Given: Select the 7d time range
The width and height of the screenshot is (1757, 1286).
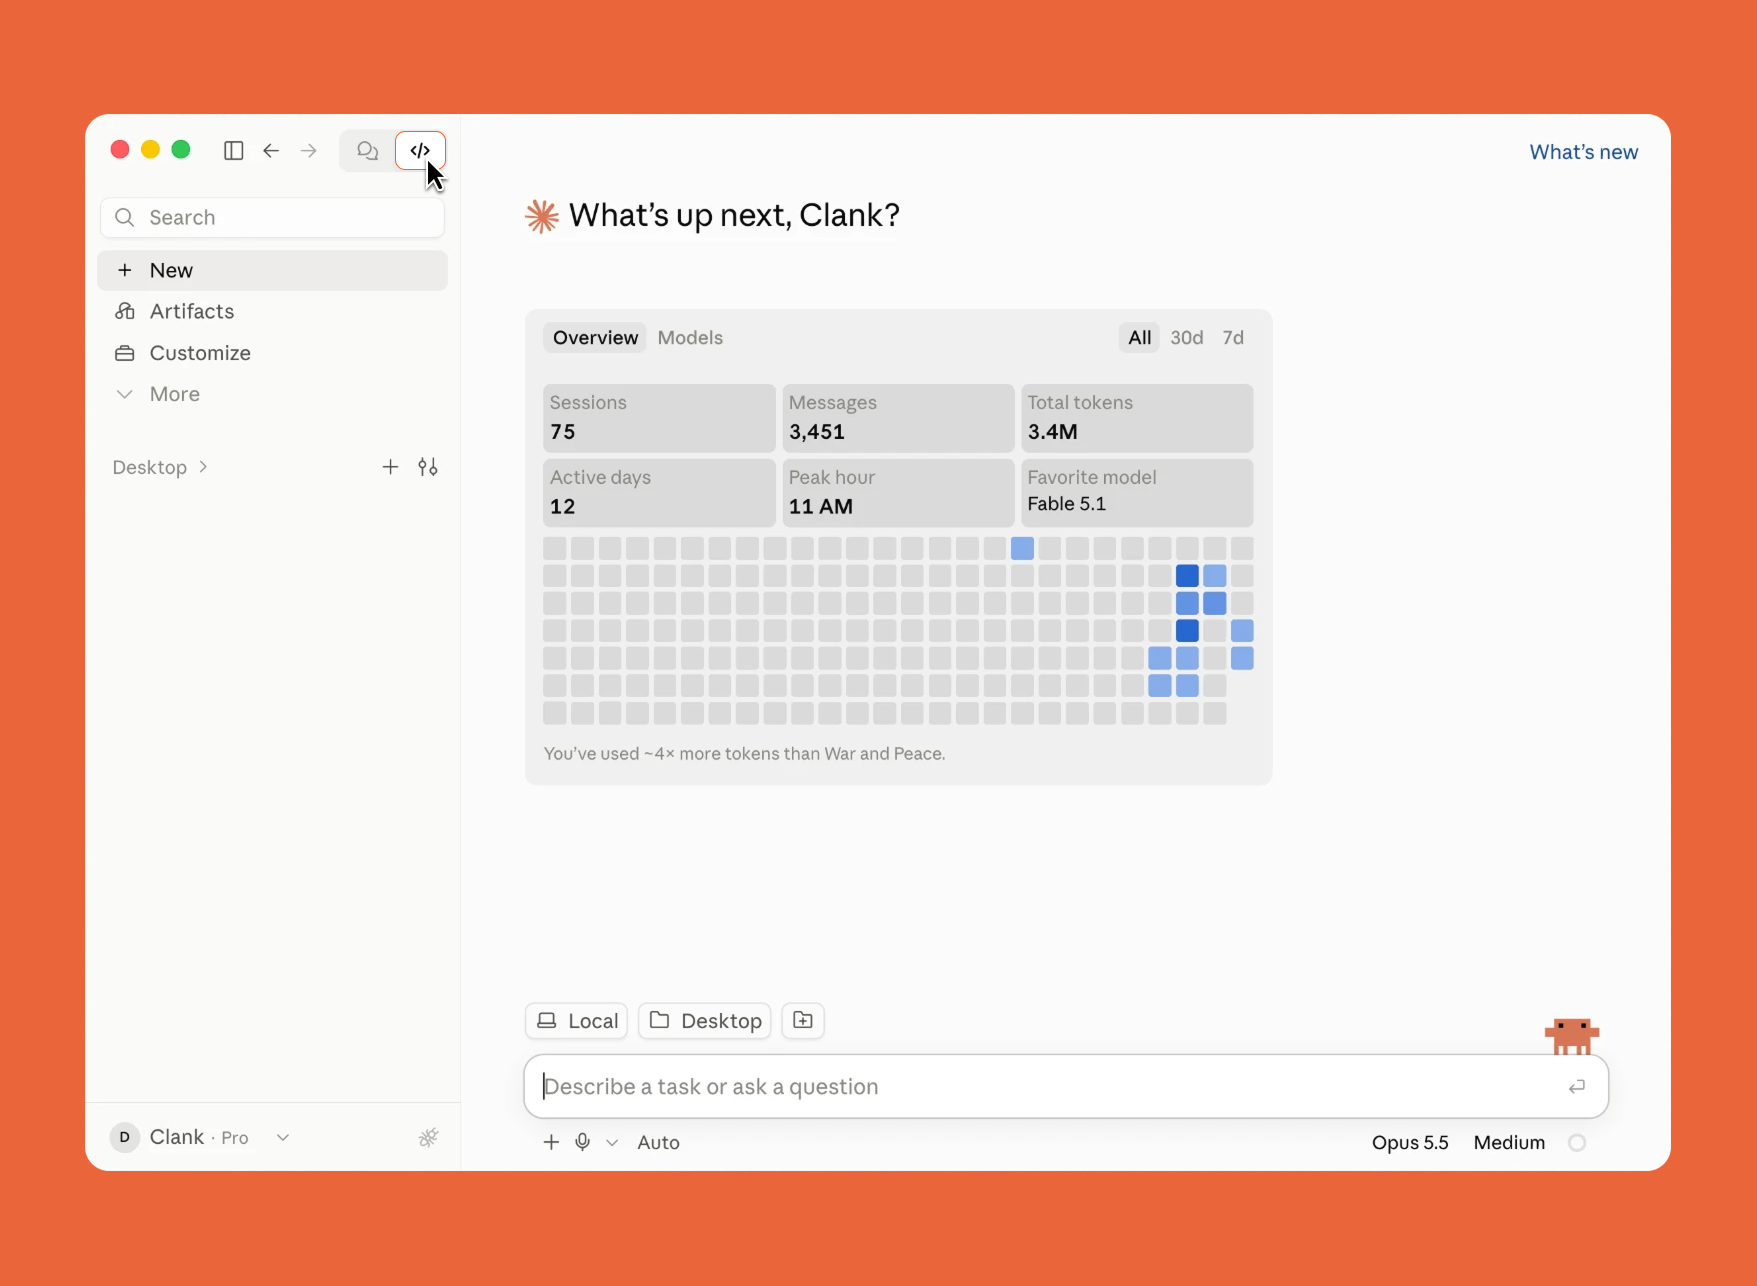Looking at the screenshot, I should (1233, 338).
